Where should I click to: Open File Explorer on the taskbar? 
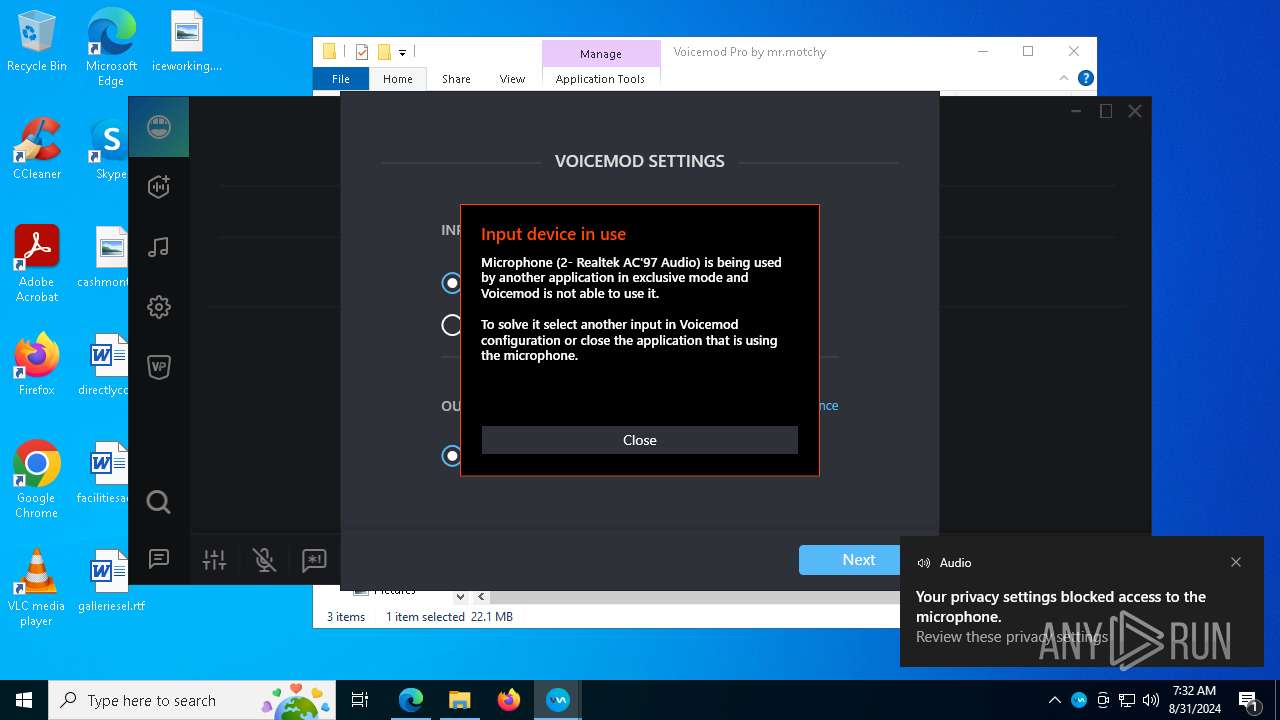(x=459, y=700)
